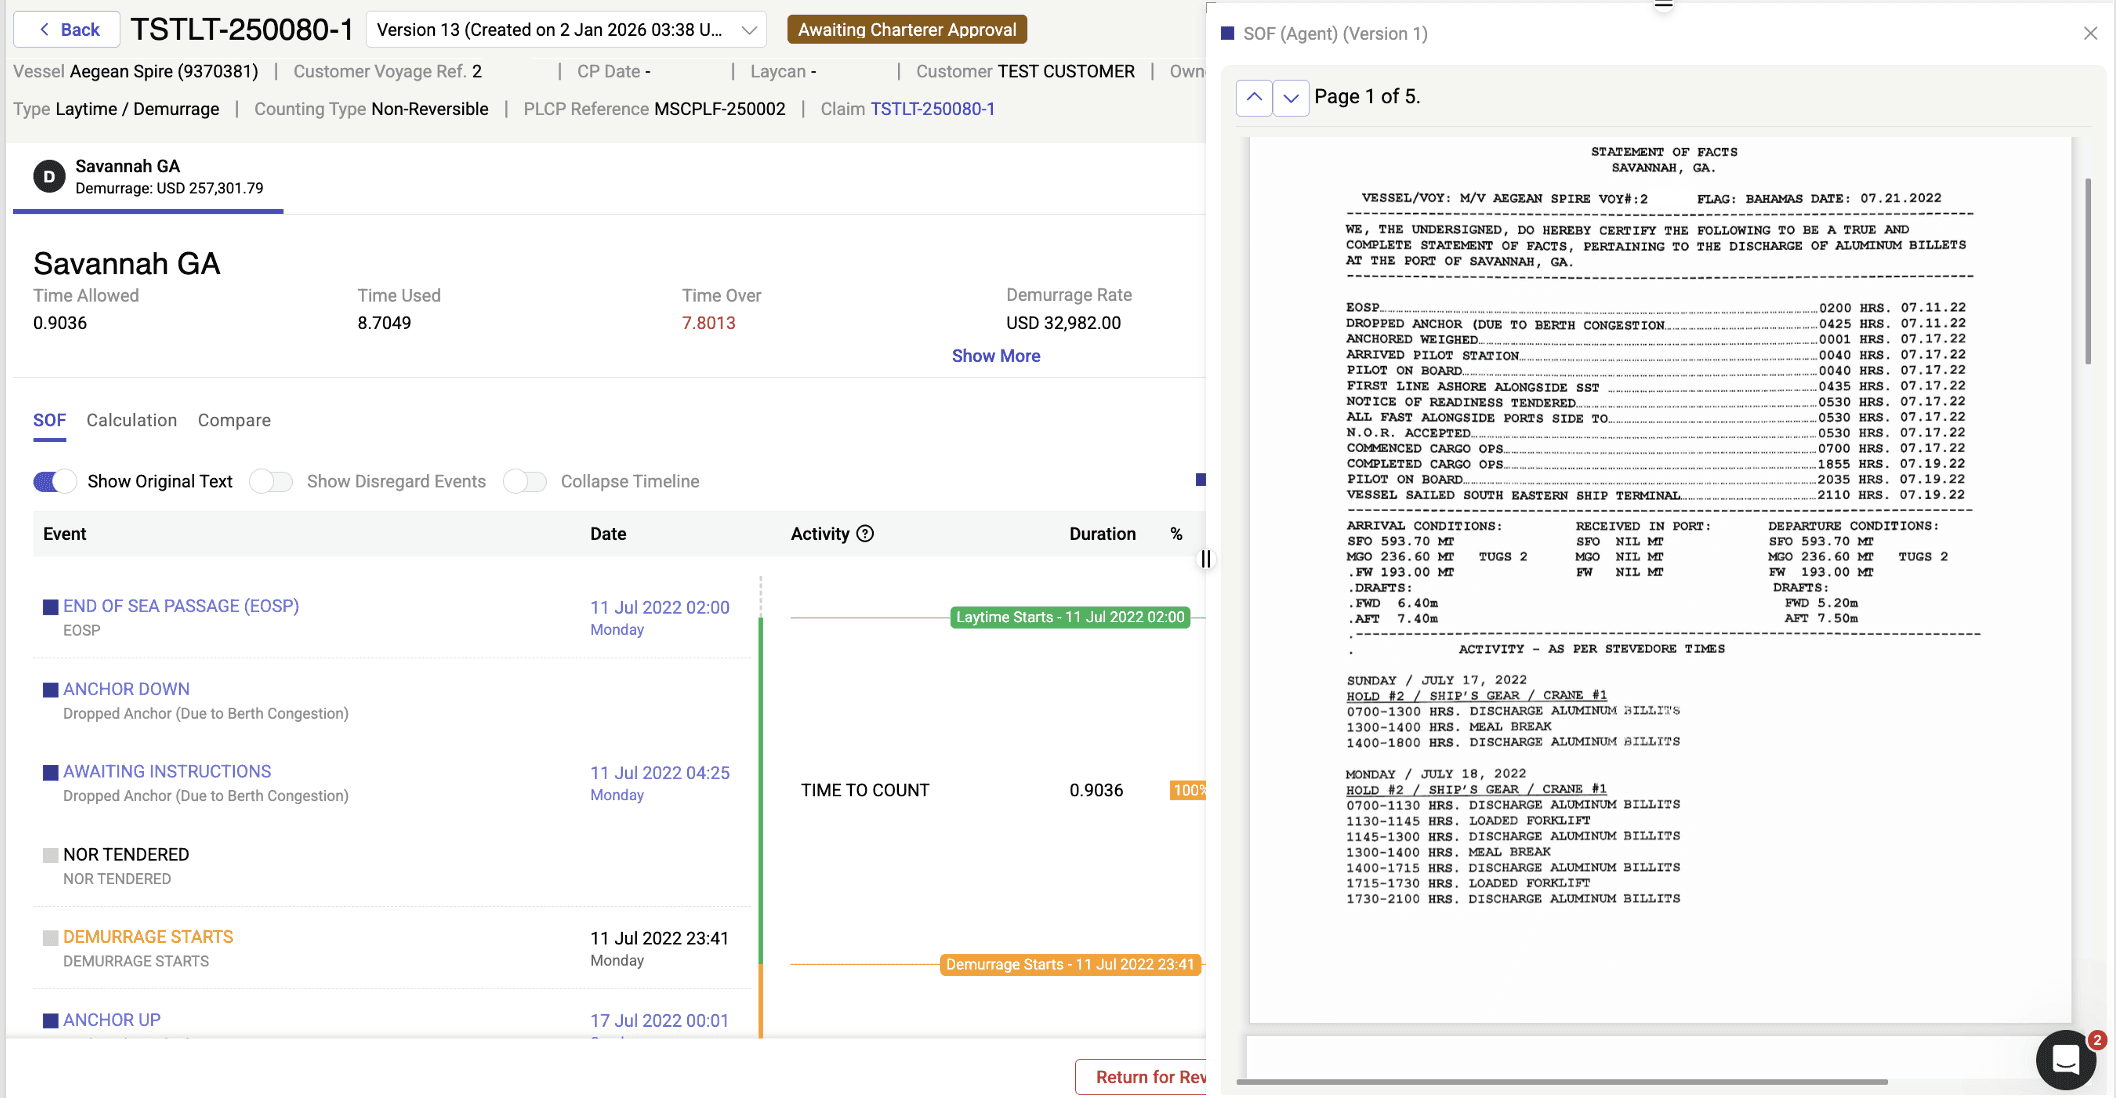Viewport: 2116px width, 1098px height.
Task: Go to previous SOF page with up arrow
Action: tap(1254, 98)
